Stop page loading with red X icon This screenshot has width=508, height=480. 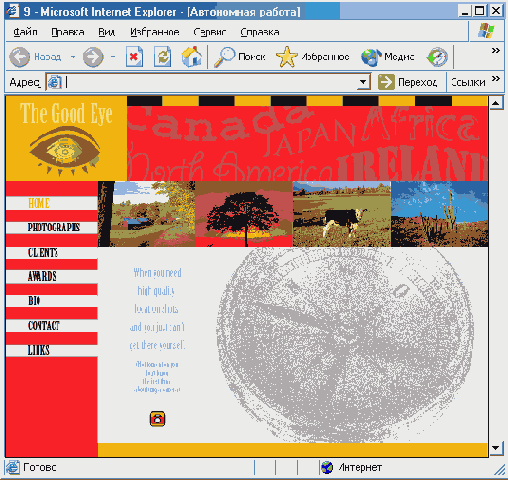(134, 57)
